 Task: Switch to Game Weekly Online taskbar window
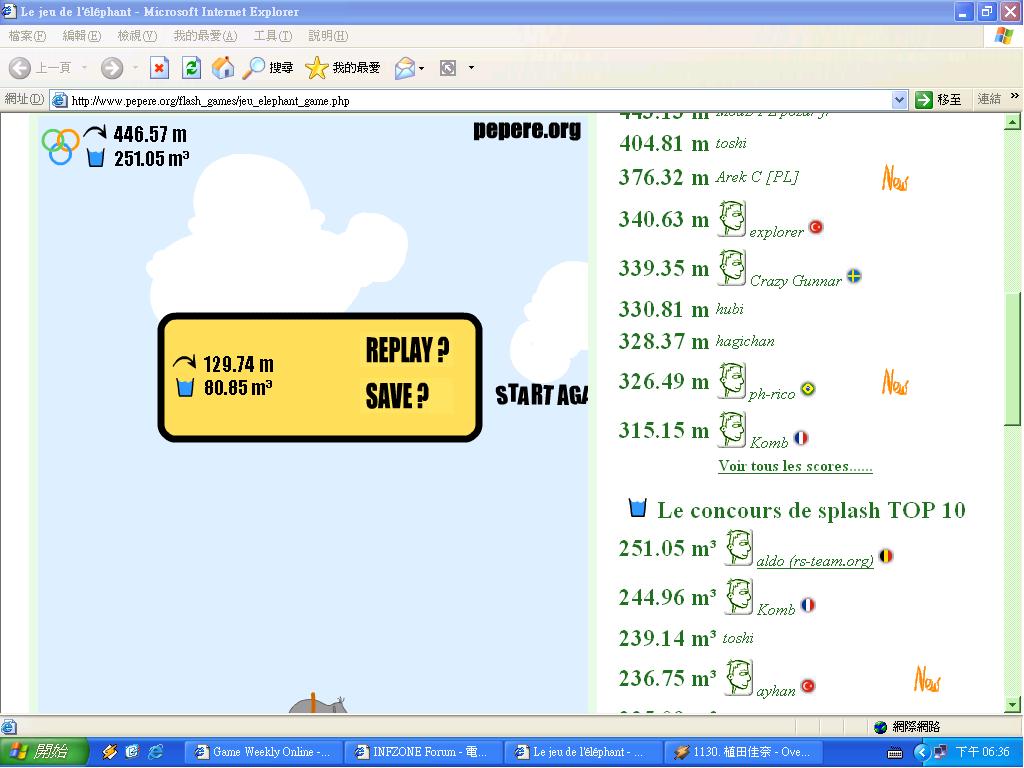(x=263, y=752)
